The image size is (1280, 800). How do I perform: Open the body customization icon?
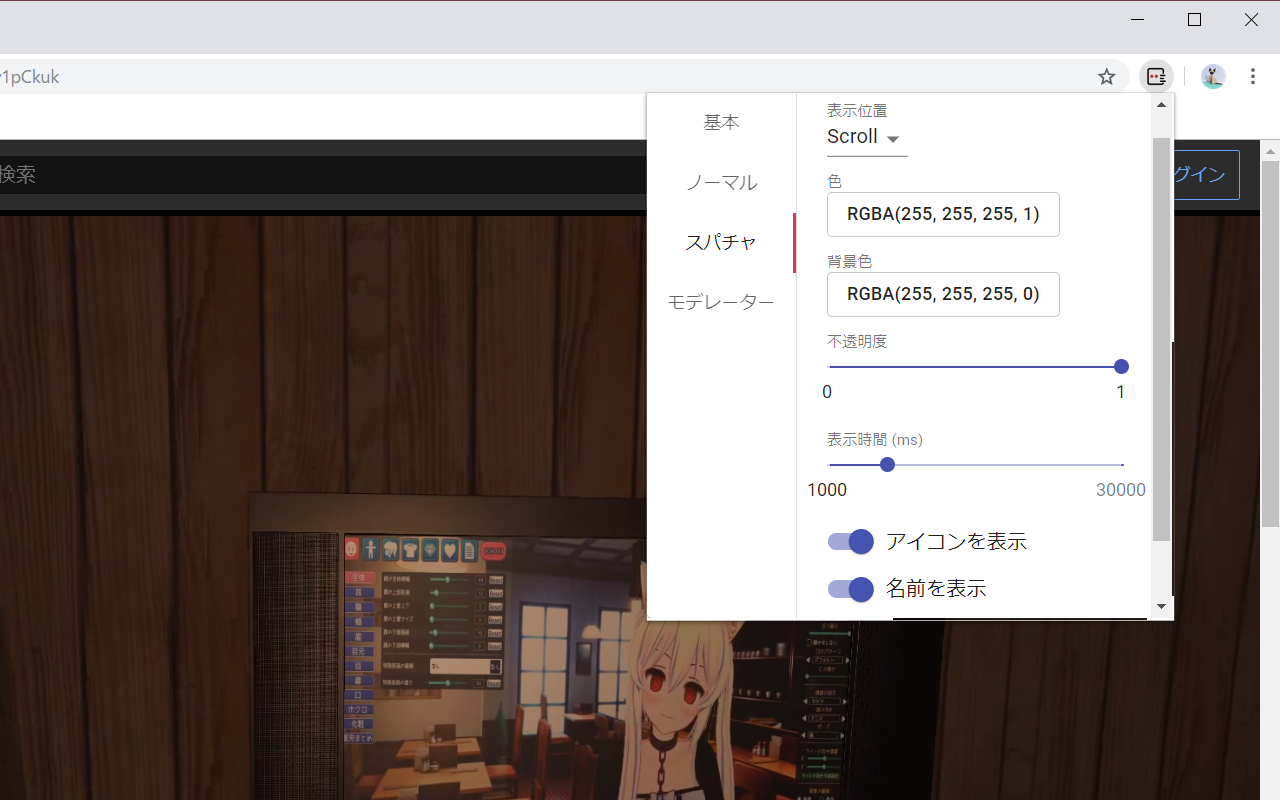point(371,549)
